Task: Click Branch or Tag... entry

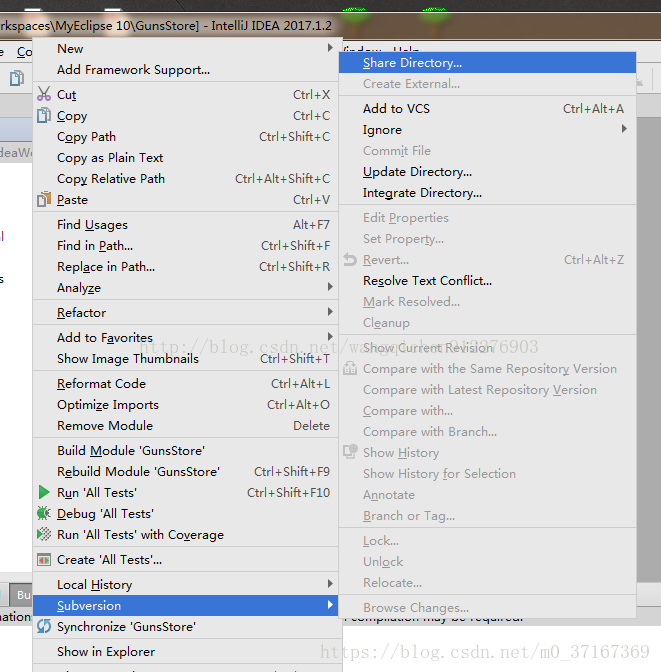Action: point(487,515)
